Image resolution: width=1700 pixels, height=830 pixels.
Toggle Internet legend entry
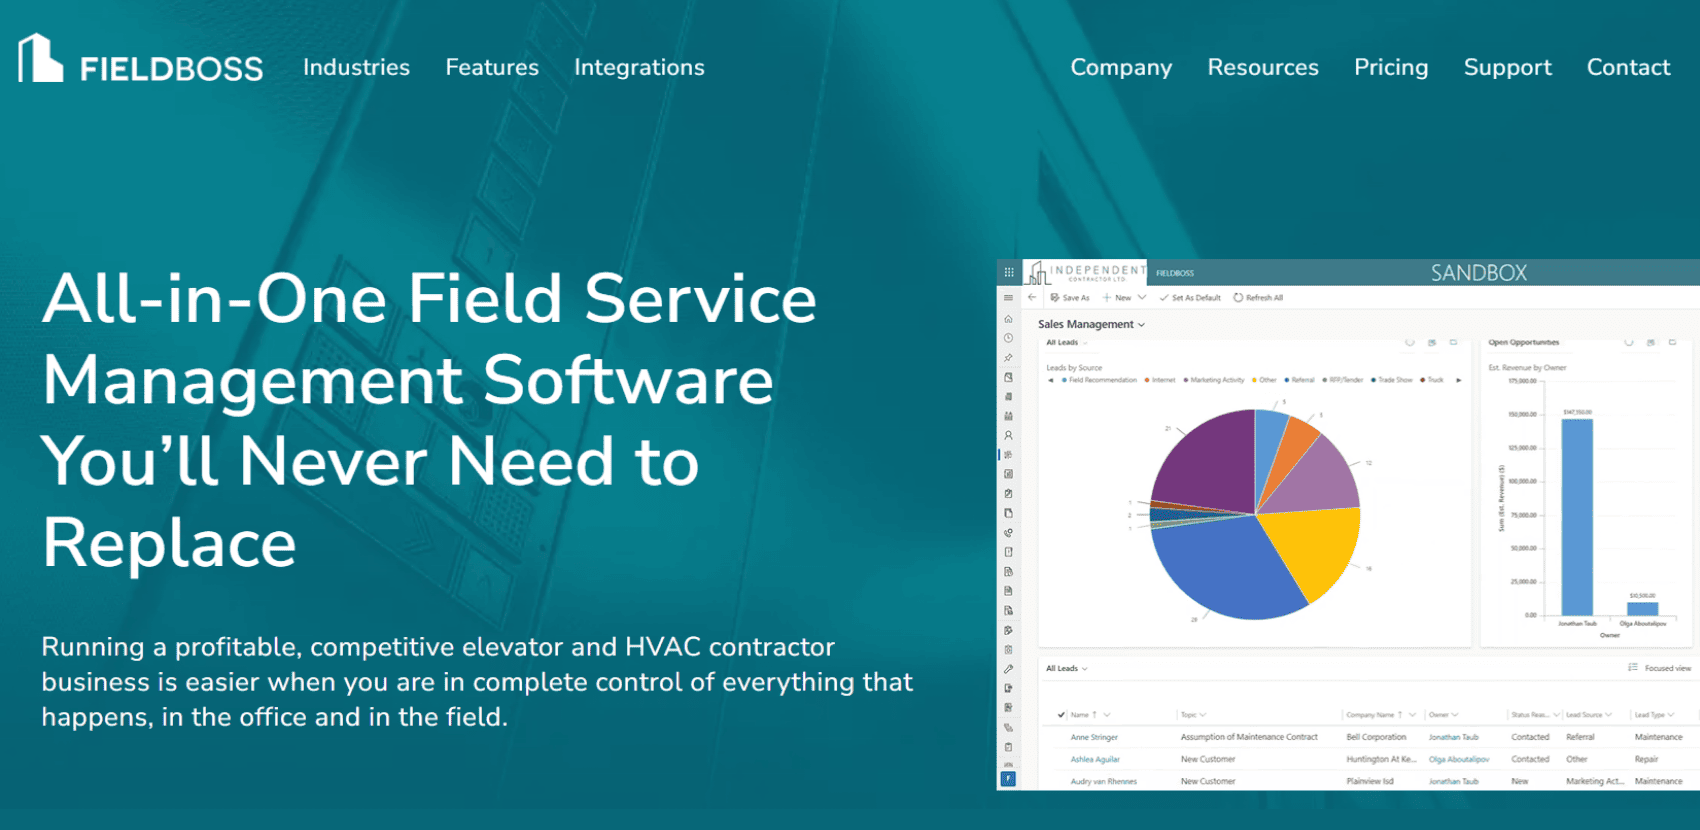point(1160,380)
